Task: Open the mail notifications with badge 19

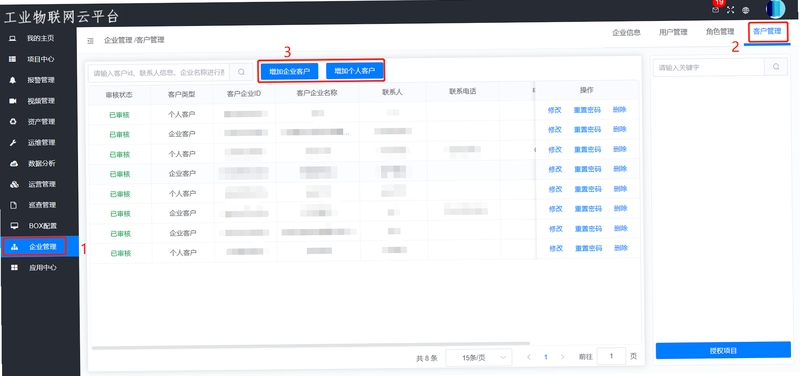Action: pos(715,10)
